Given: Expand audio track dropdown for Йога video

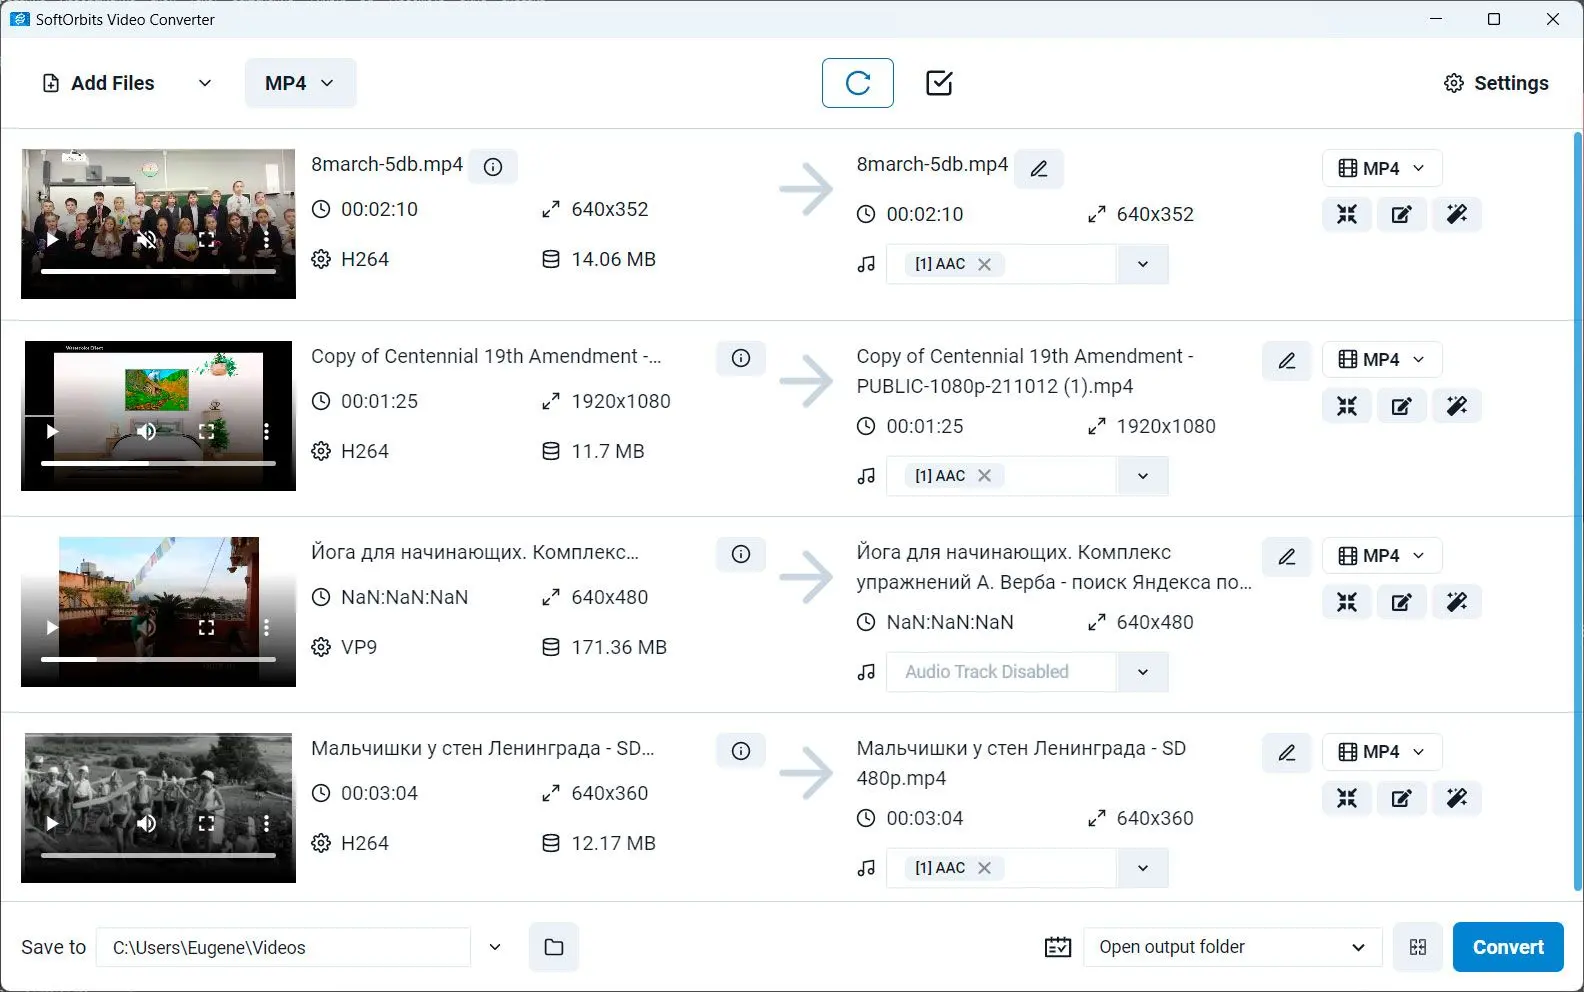Looking at the screenshot, I should point(1142,672).
